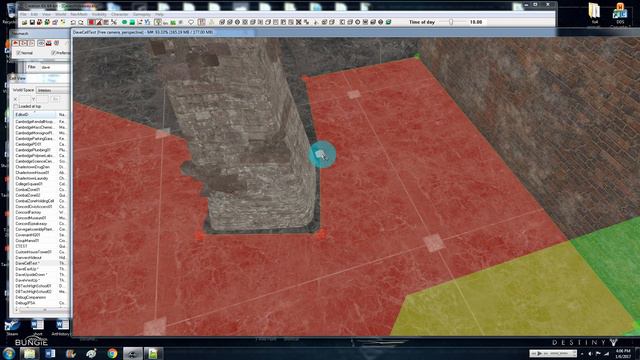The width and height of the screenshot is (640, 360).
Task: Click the X coordinate field in Cell View
Action: pos(25,99)
